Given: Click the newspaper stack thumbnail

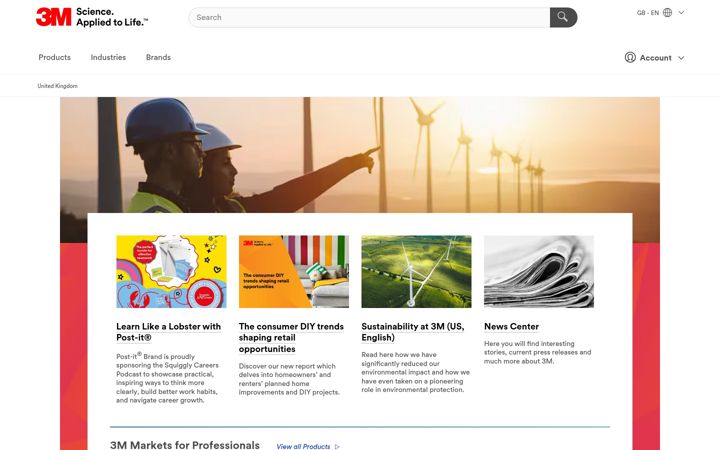Looking at the screenshot, I should (539, 271).
